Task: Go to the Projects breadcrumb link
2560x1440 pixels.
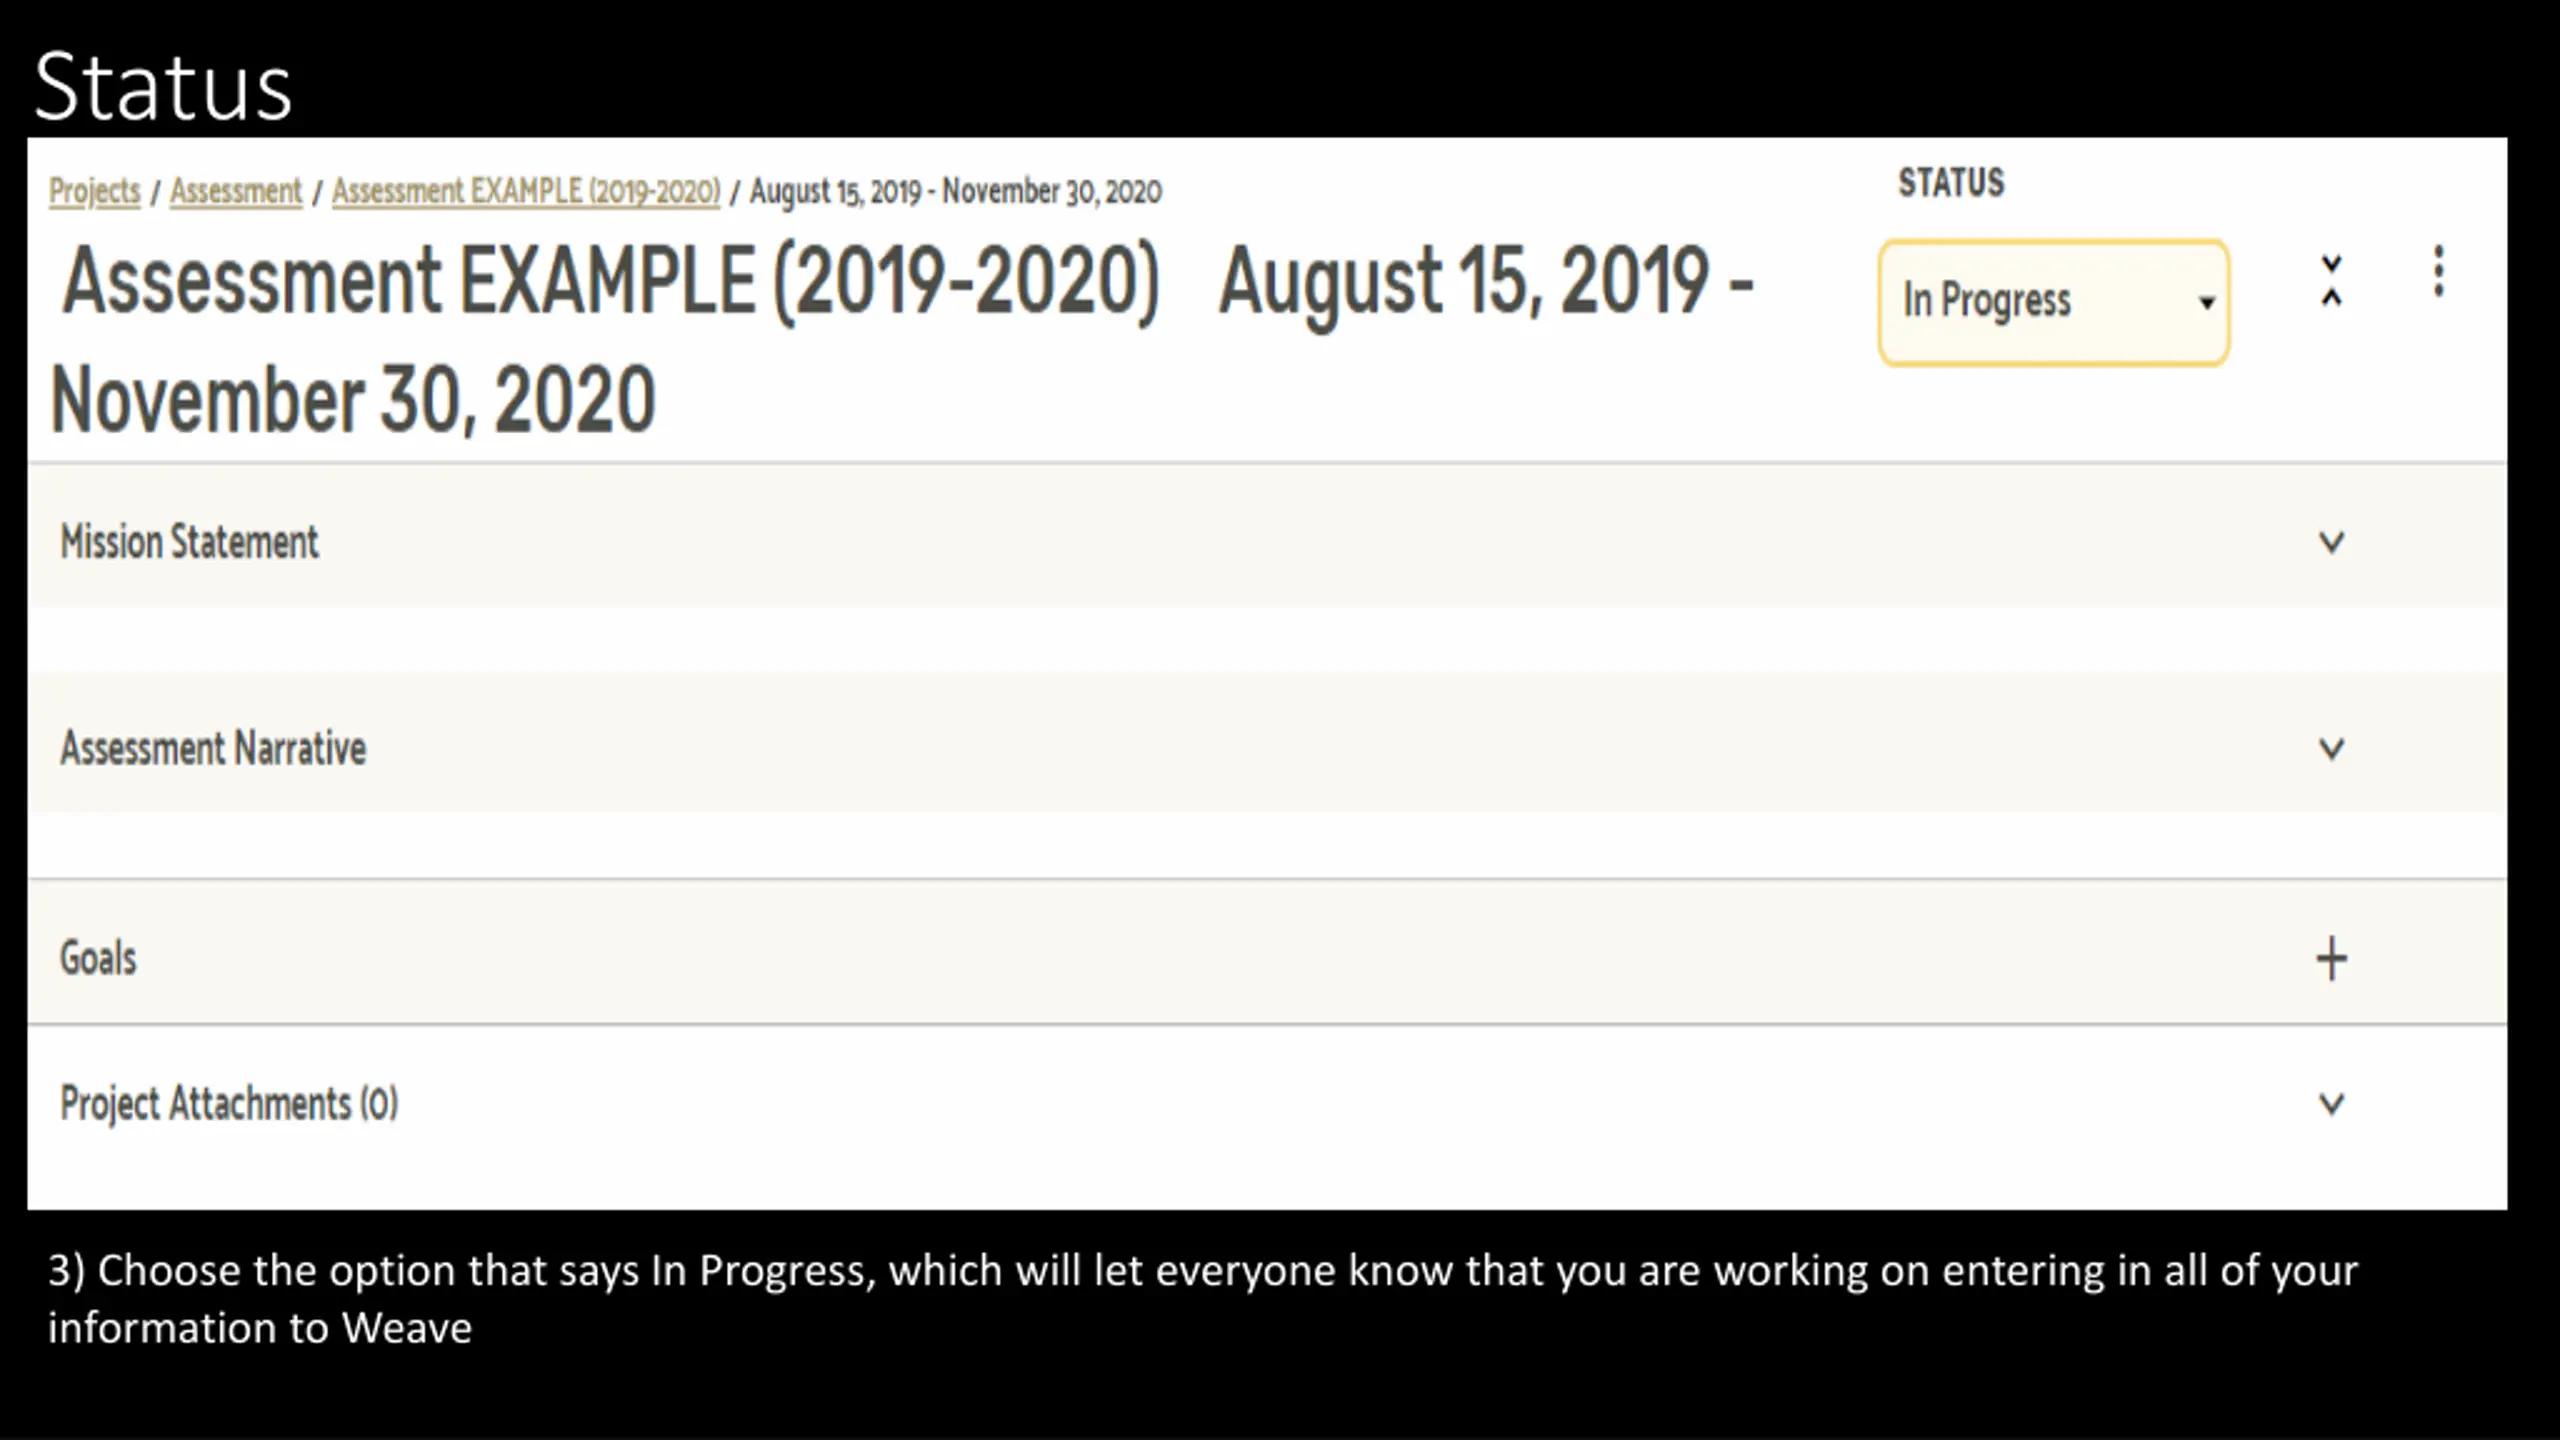Action: click(x=95, y=190)
